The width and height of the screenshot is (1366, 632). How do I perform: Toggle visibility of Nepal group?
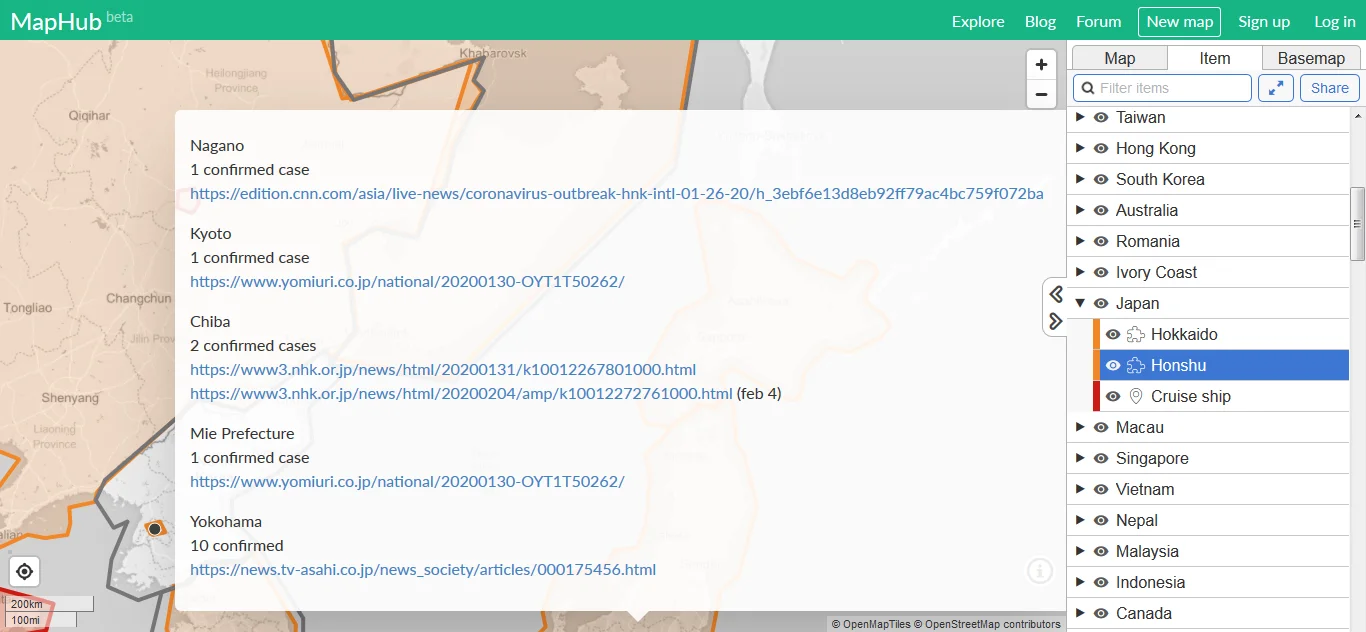coord(1101,520)
